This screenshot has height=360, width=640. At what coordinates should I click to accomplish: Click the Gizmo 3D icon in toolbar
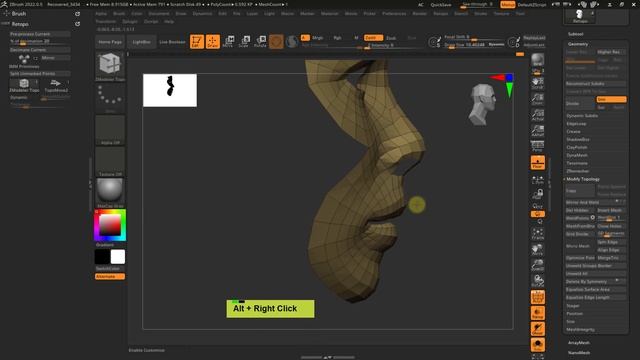tap(276, 42)
